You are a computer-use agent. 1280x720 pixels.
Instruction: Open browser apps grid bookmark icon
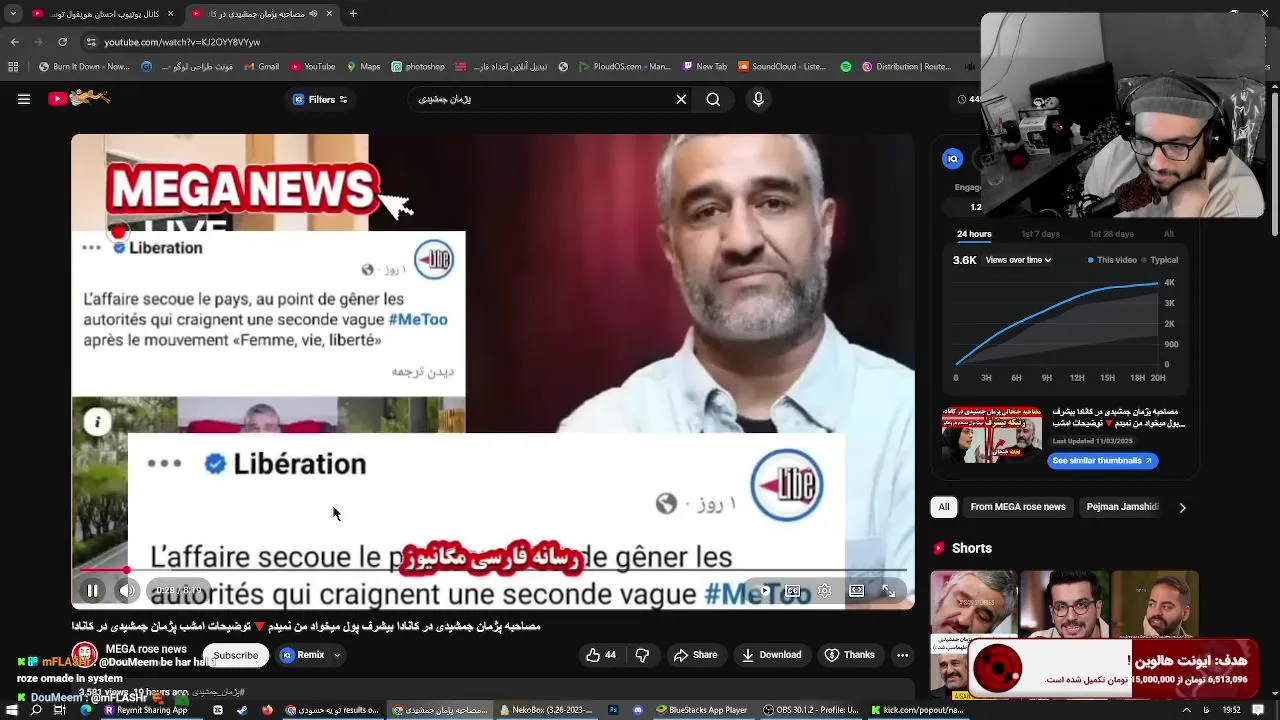pyautogui.click(x=13, y=67)
